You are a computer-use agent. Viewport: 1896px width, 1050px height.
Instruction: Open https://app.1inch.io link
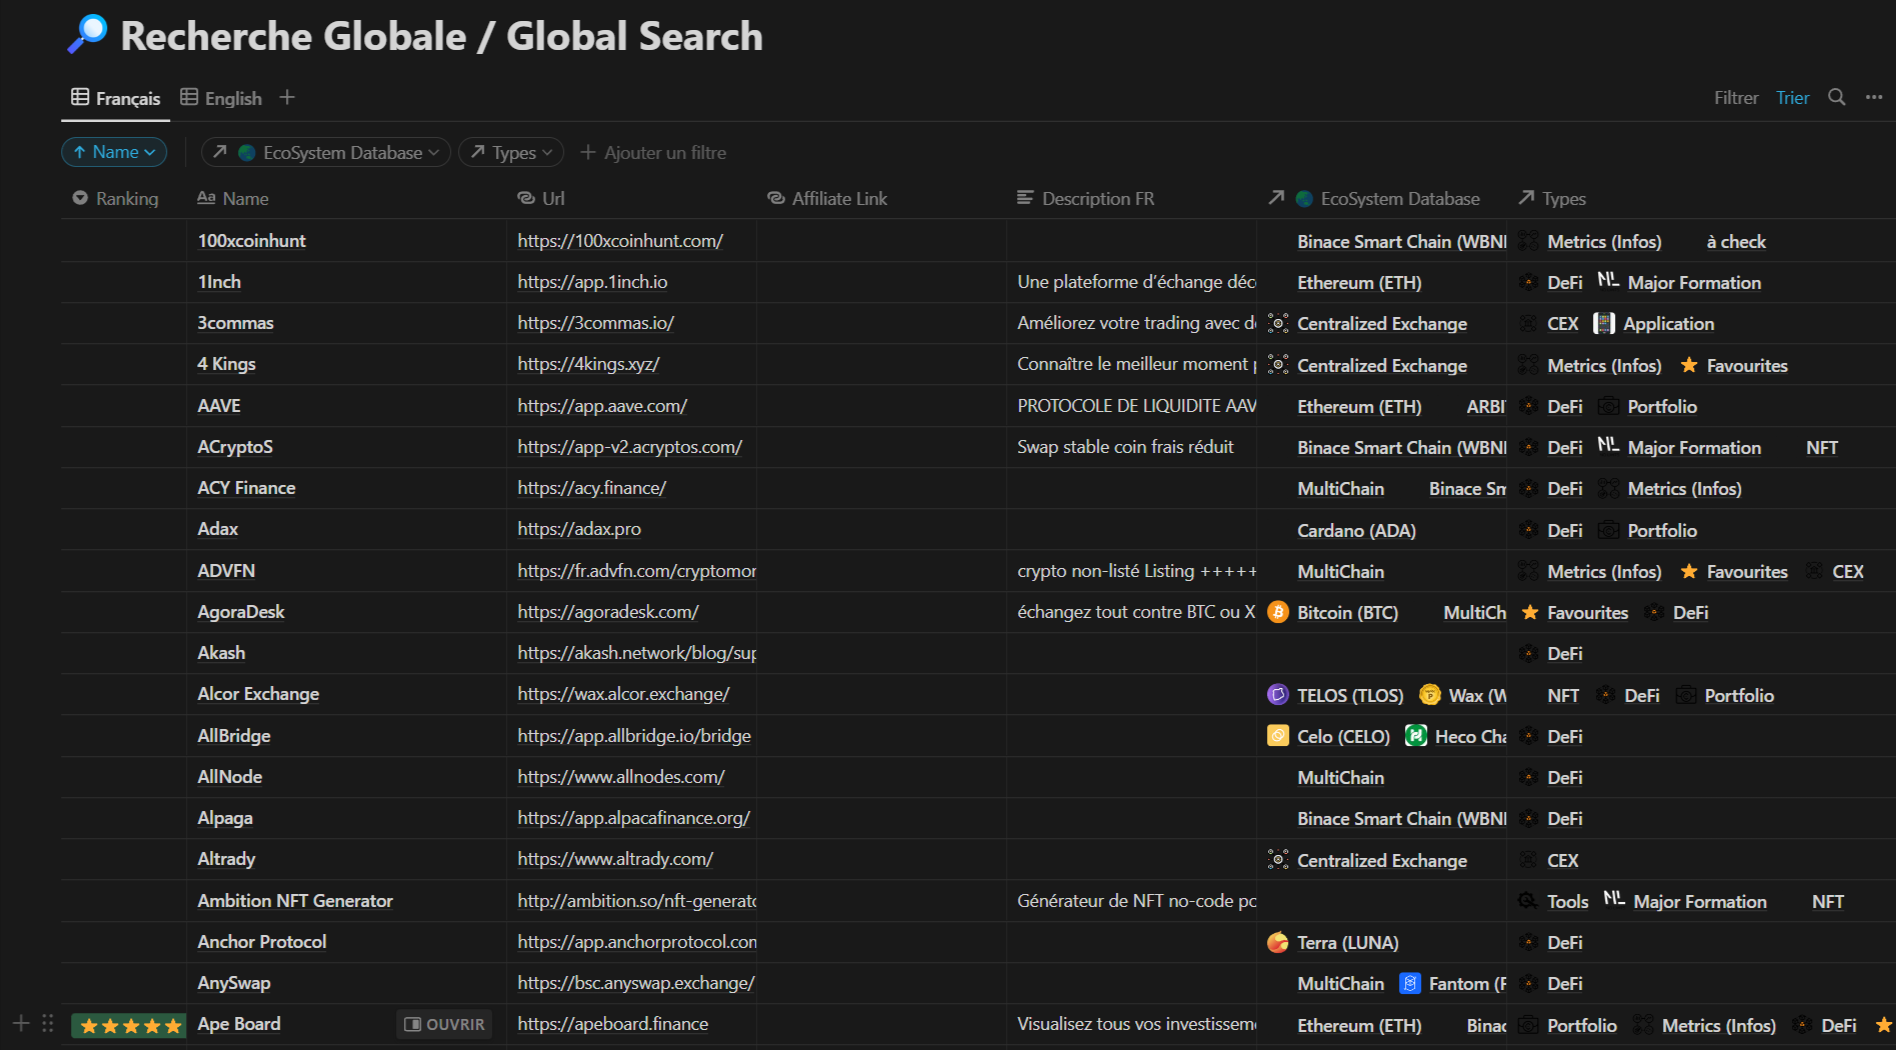(592, 282)
